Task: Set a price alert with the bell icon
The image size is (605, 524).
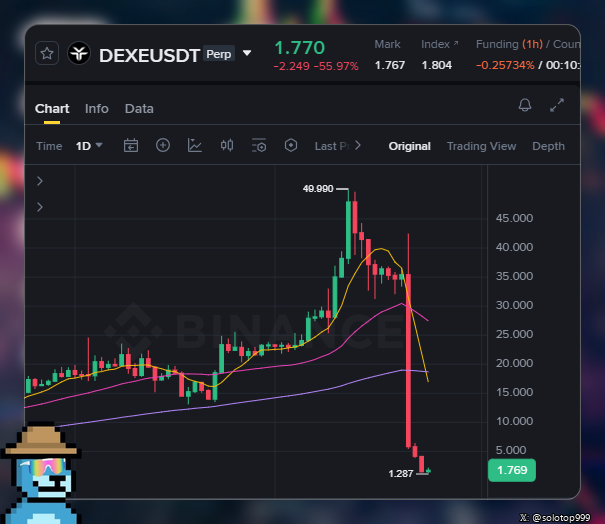Action: click(525, 105)
